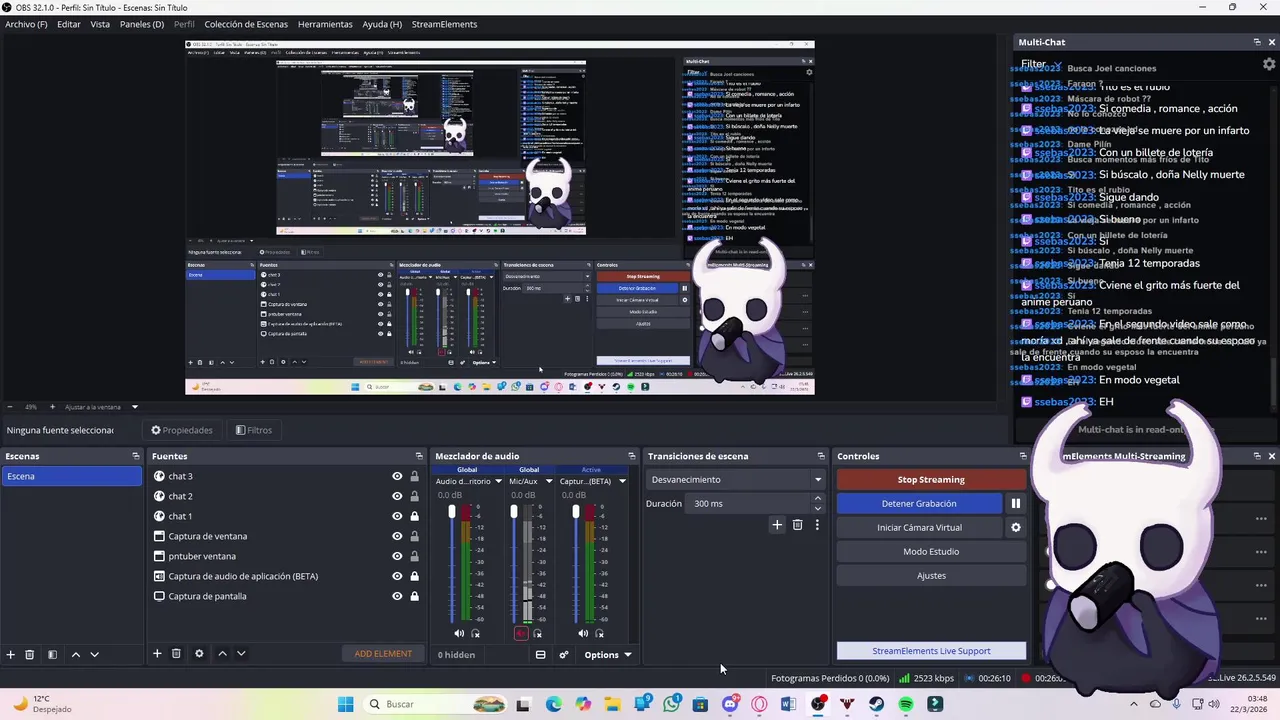
Task: Open transition properties three-dot menu
Action: [x=817, y=525]
